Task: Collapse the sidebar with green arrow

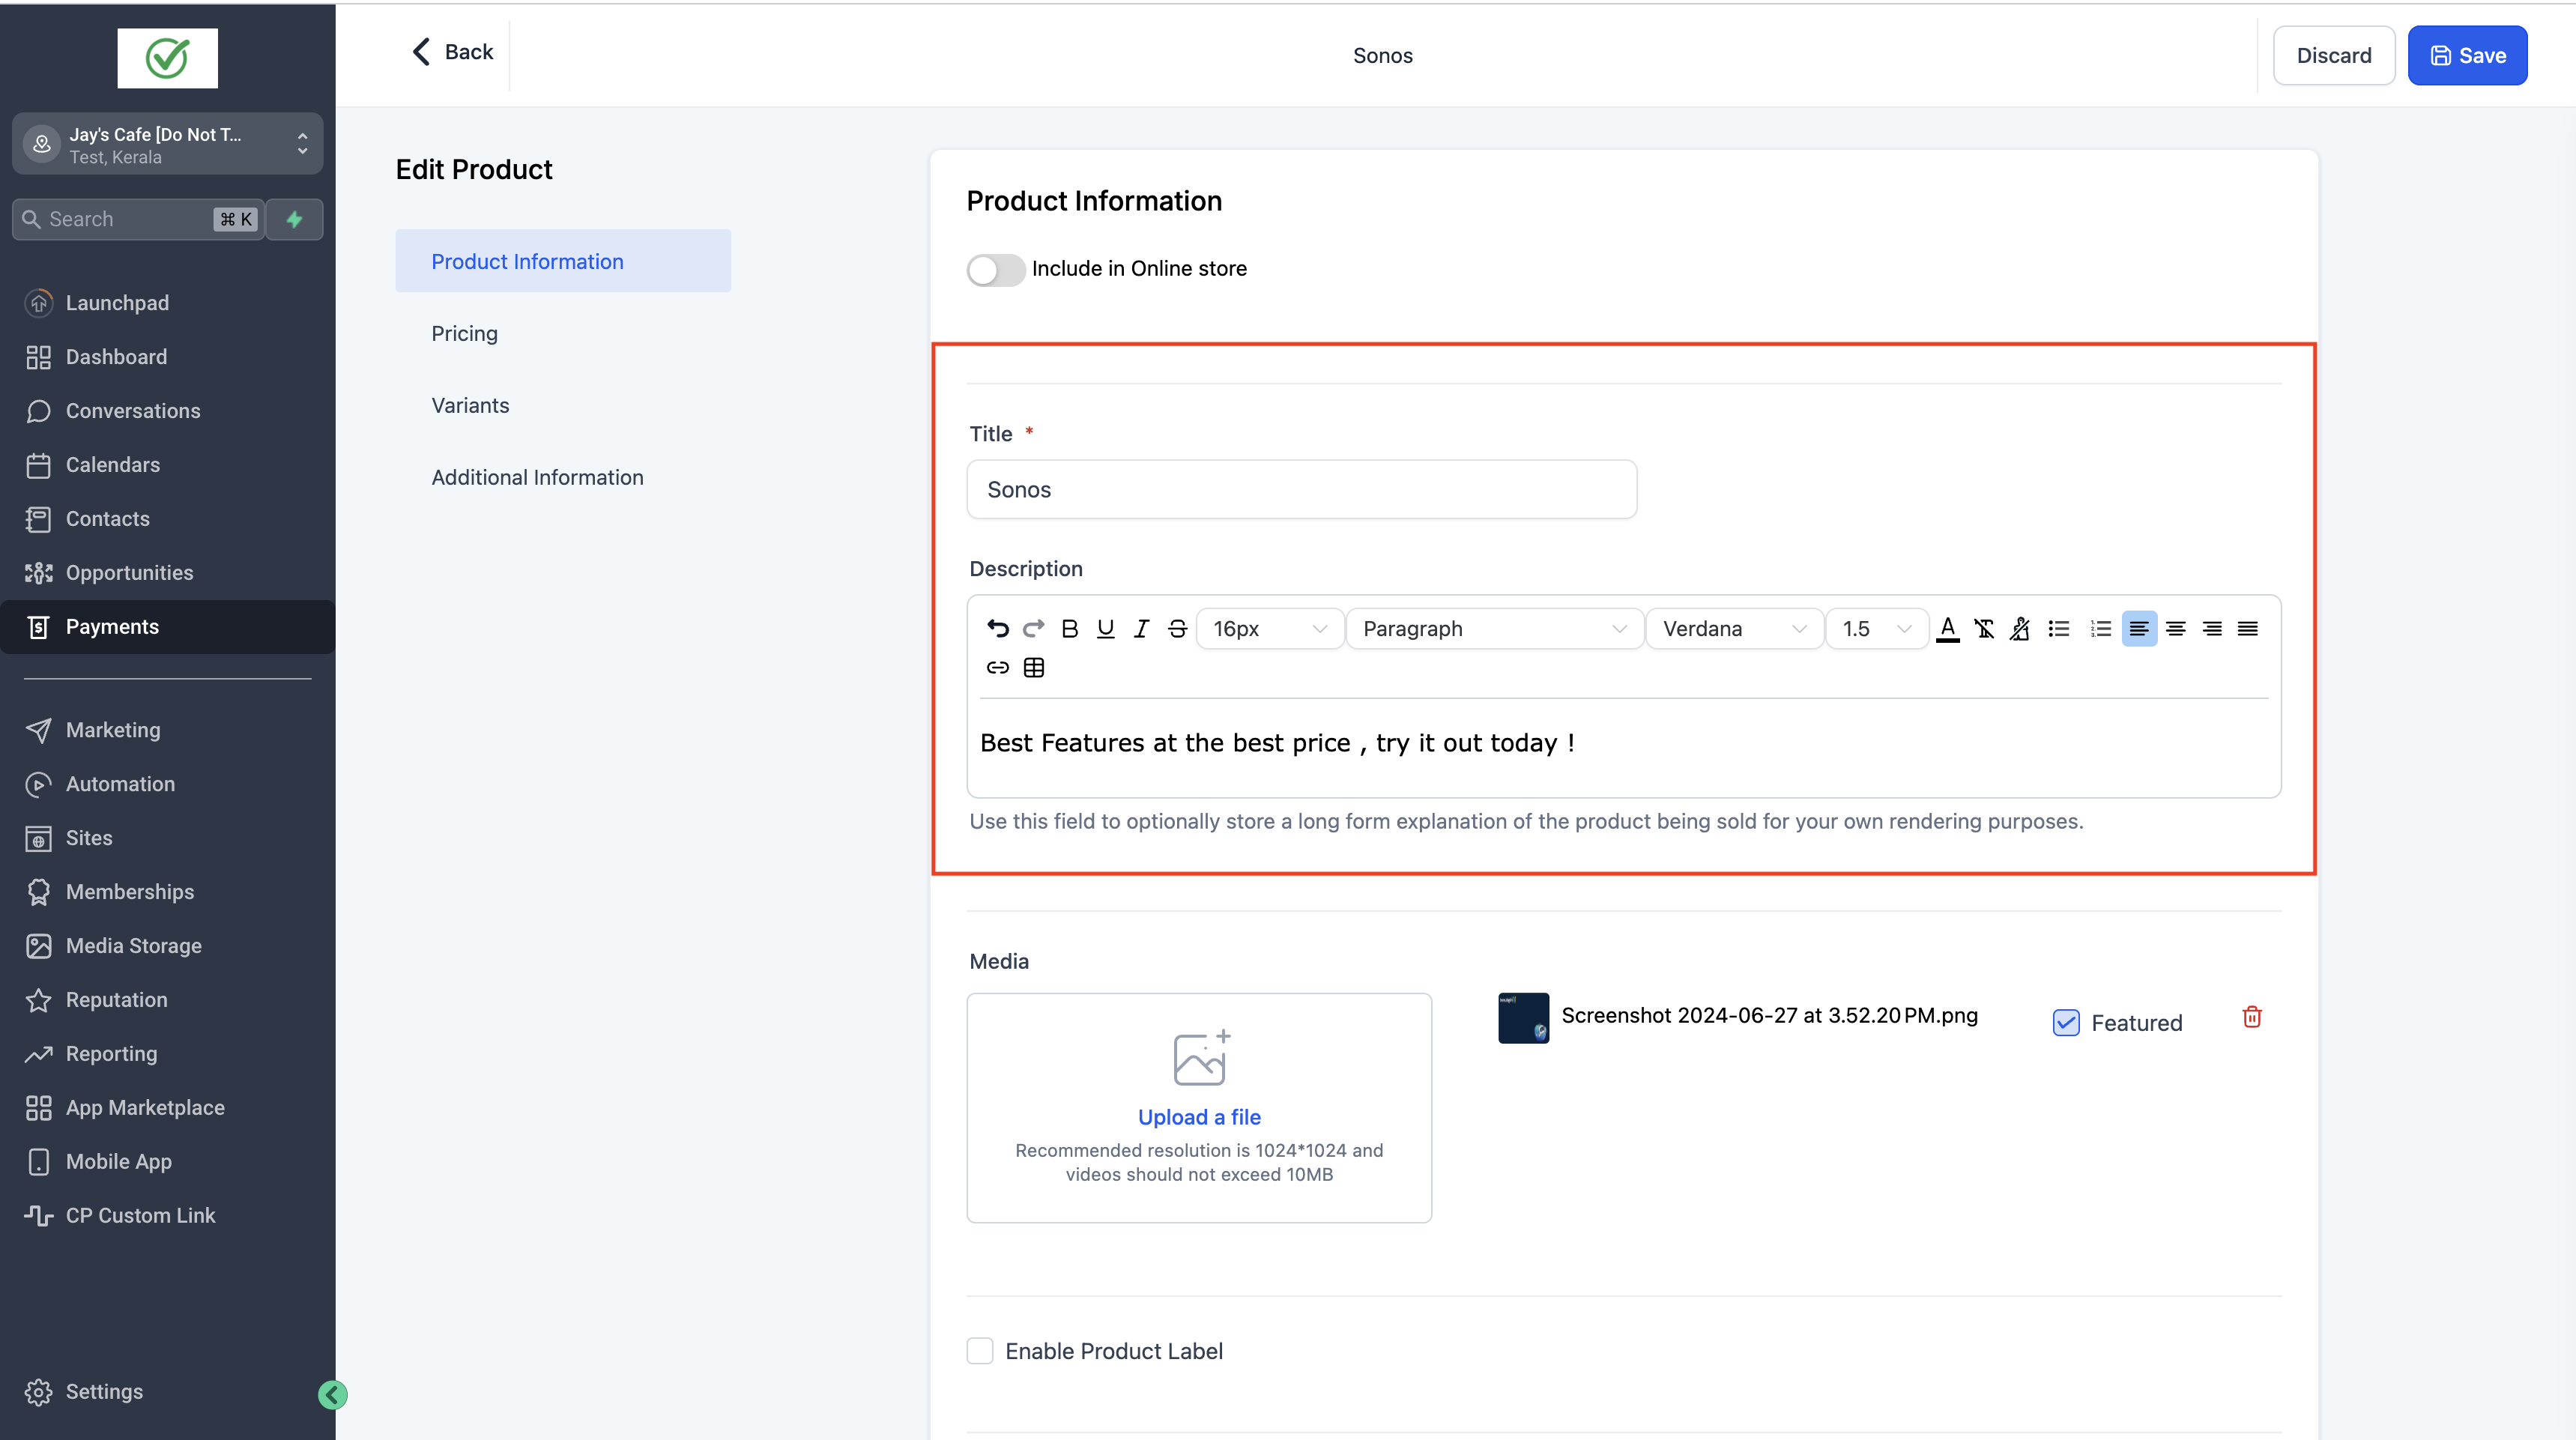Action: pyautogui.click(x=333, y=1394)
